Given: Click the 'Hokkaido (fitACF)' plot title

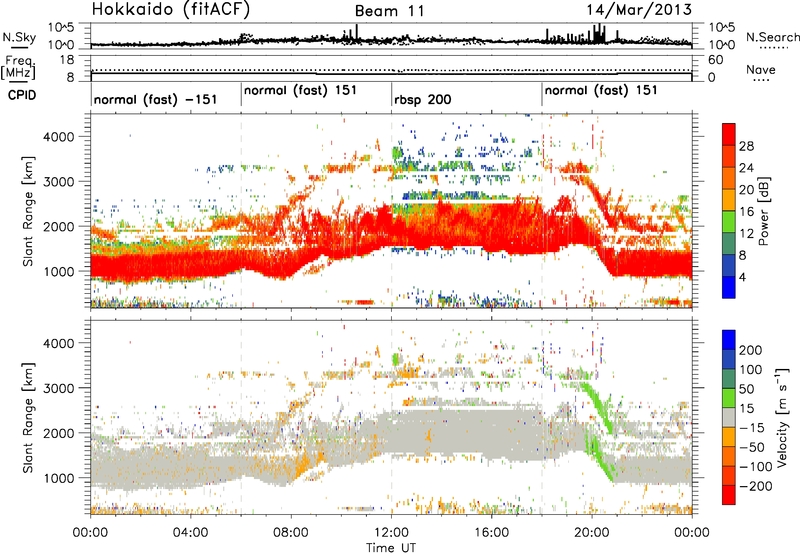Looking at the screenshot, I should pos(171,9).
